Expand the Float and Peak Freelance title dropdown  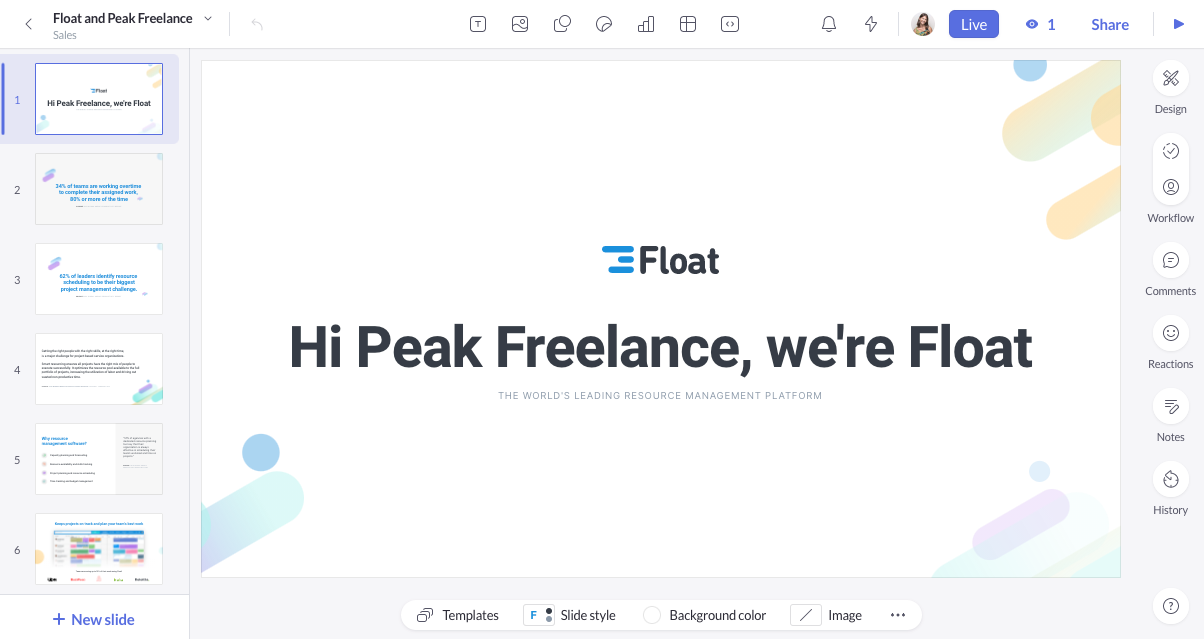[208, 19]
